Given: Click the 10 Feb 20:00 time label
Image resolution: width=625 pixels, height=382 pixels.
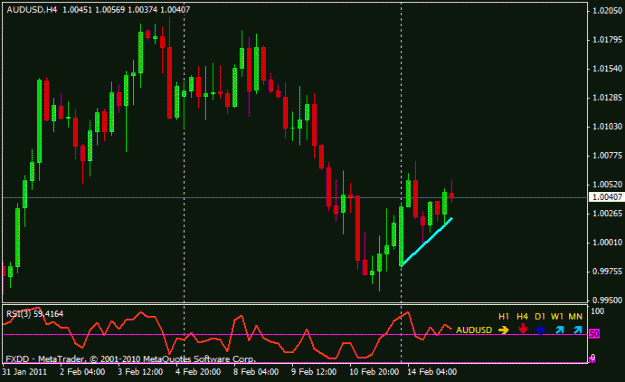Looking at the screenshot, I should pos(374,372).
